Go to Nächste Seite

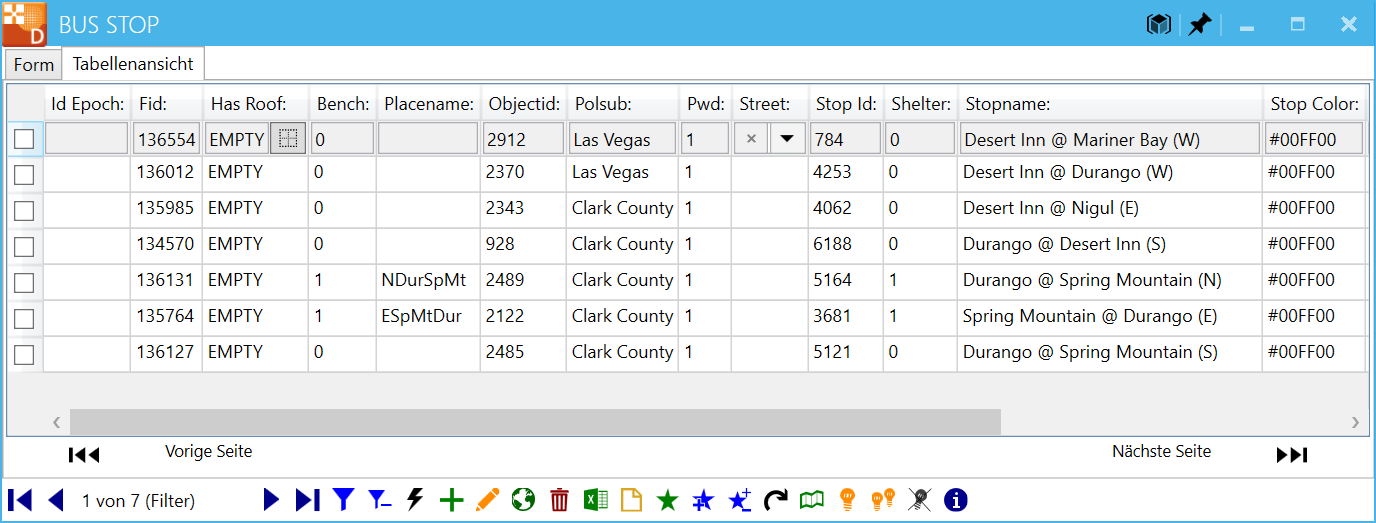1161,452
